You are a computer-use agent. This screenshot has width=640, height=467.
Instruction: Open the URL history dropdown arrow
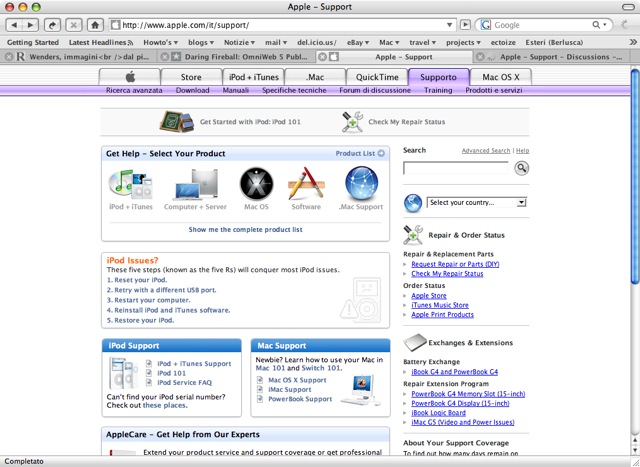click(x=449, y=25)
